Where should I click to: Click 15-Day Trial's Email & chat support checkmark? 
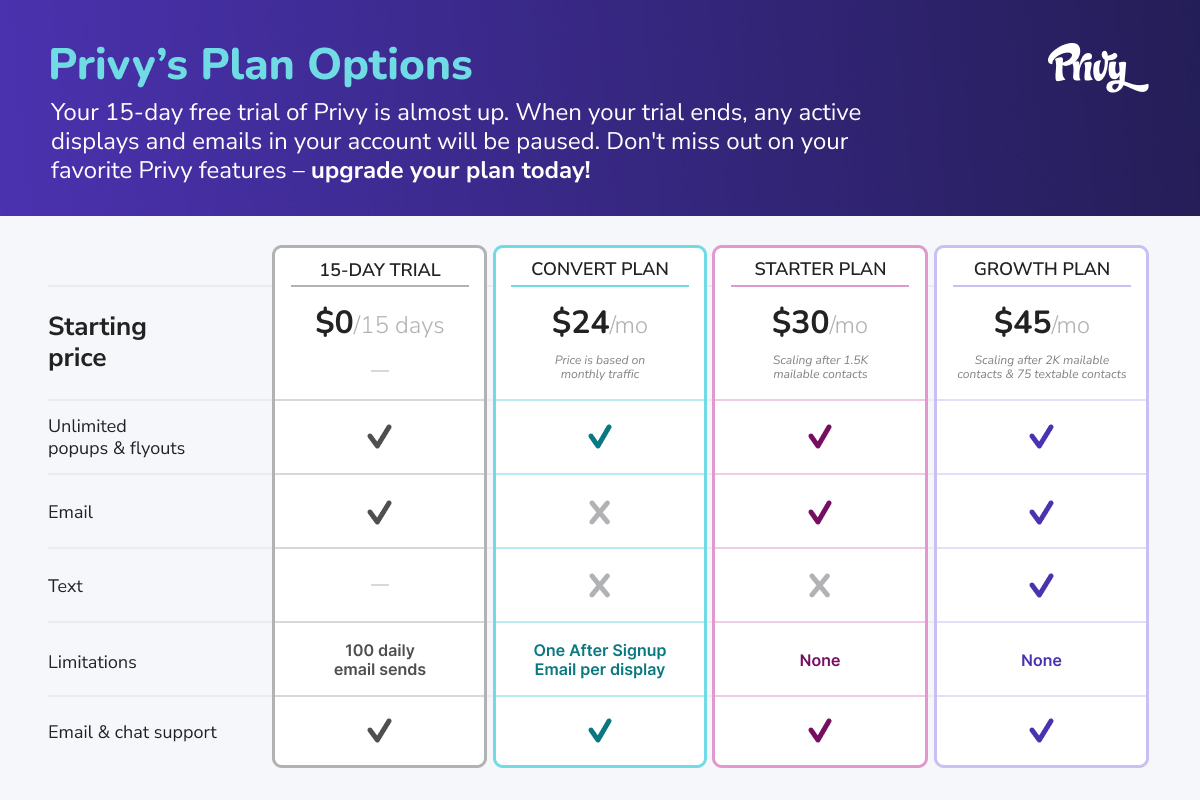[379, 731]
